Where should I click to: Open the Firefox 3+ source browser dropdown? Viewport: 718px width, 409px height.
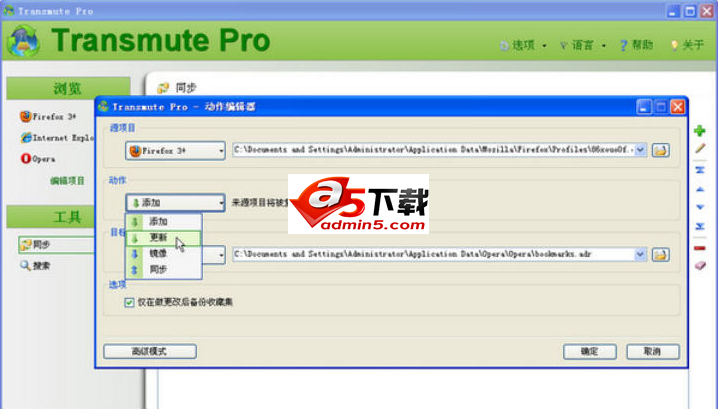(175, 151)
